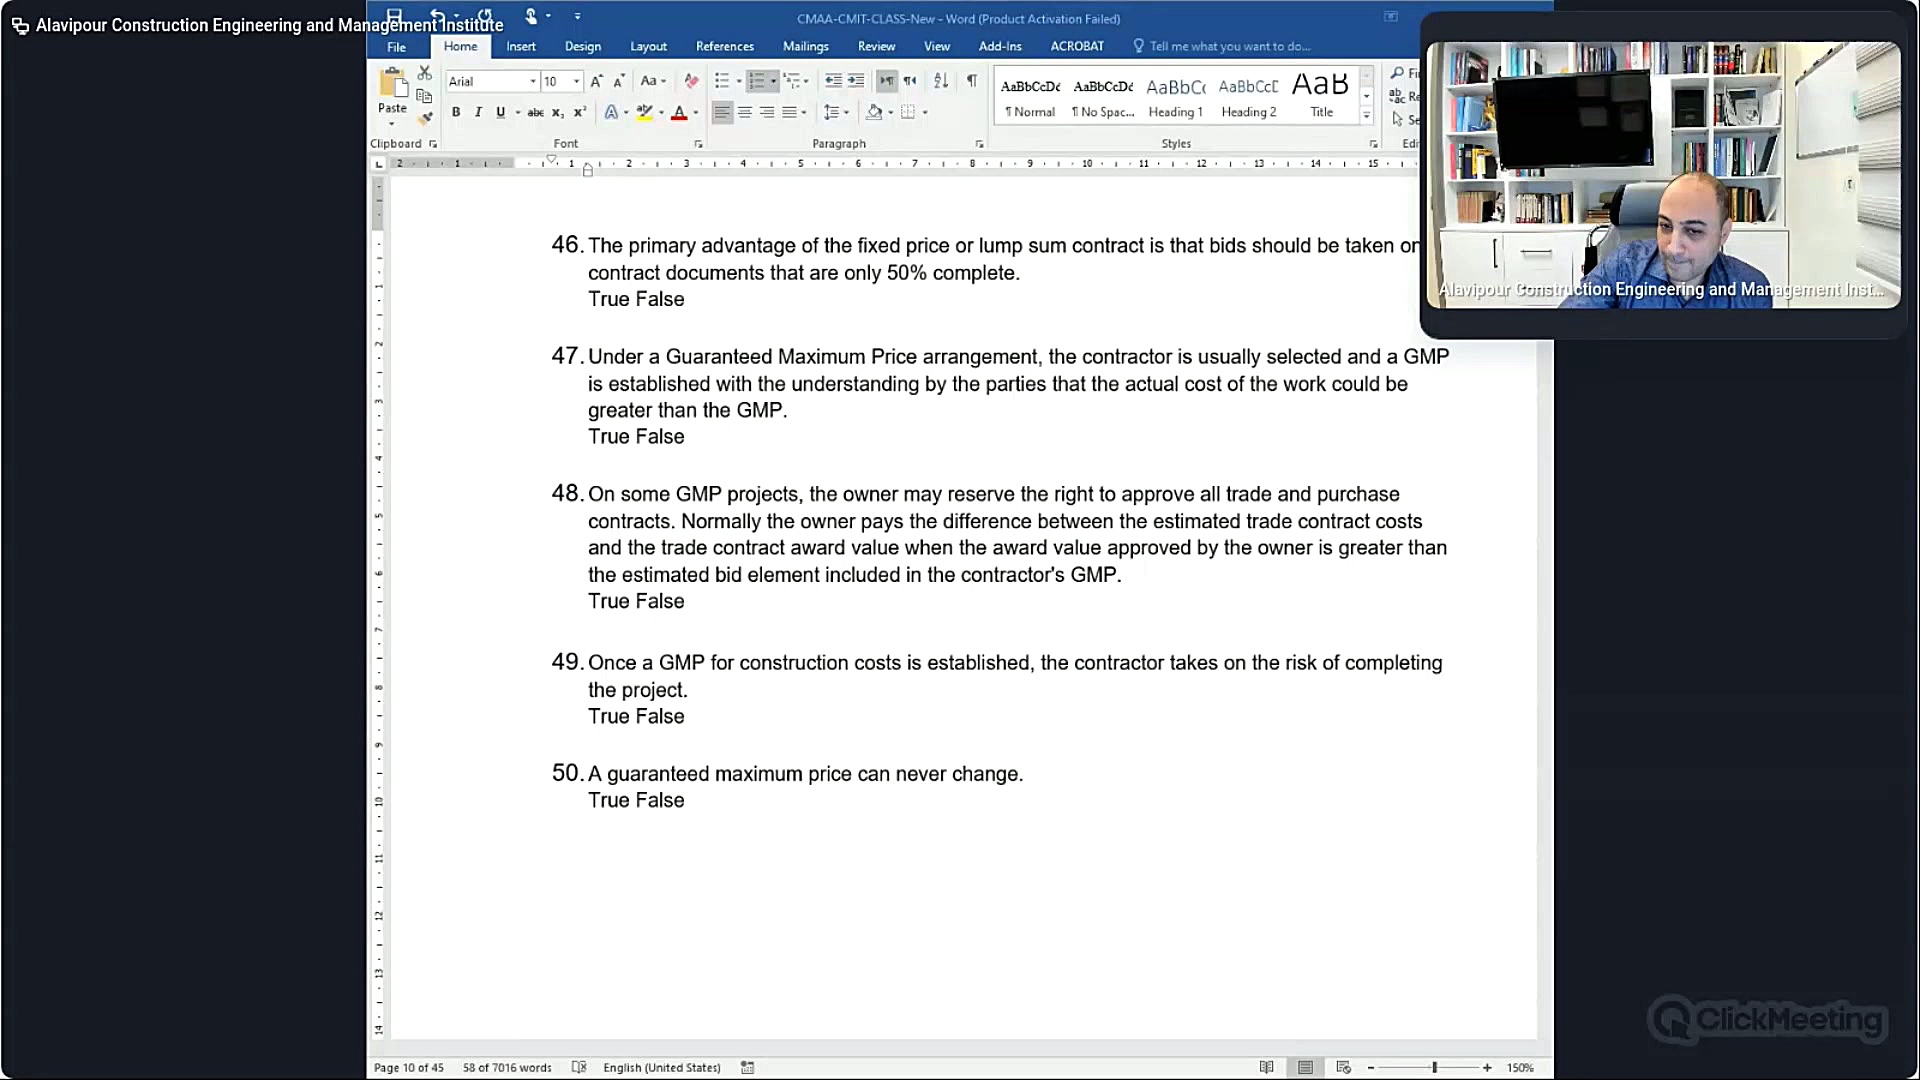
Task: Click the Sort A-Z icon
Action: coord(941,81)
